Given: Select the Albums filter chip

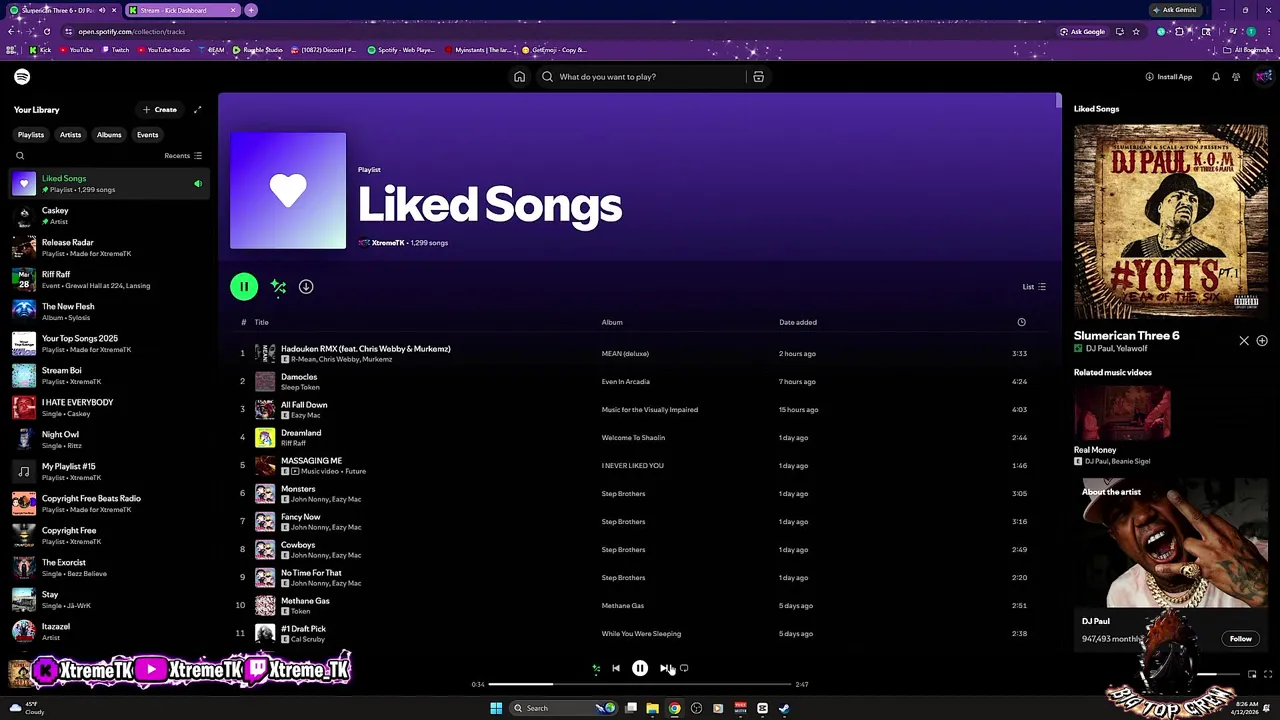Looking at the screenshot, I should (109, 135).
